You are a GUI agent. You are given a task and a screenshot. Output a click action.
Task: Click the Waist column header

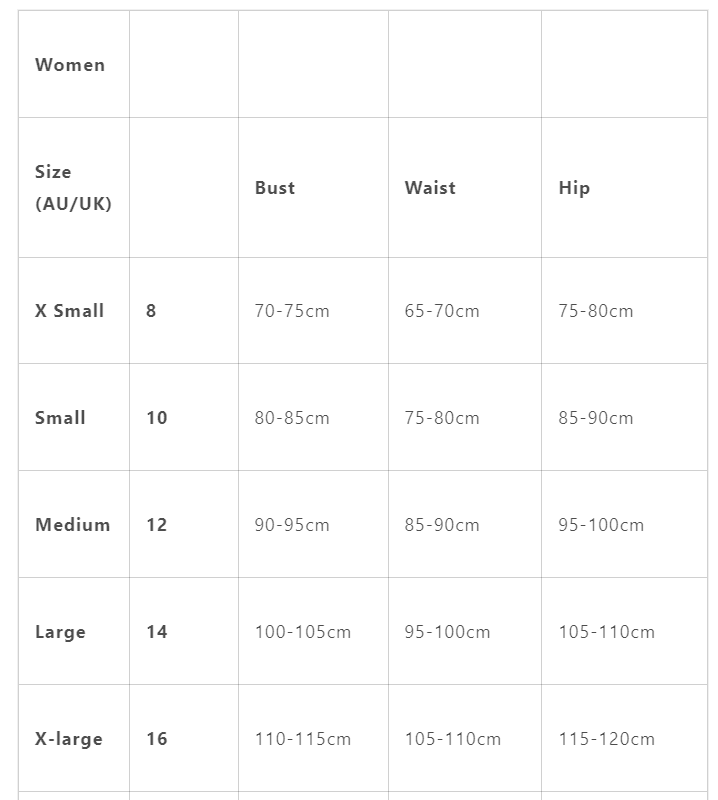point(430,188)
